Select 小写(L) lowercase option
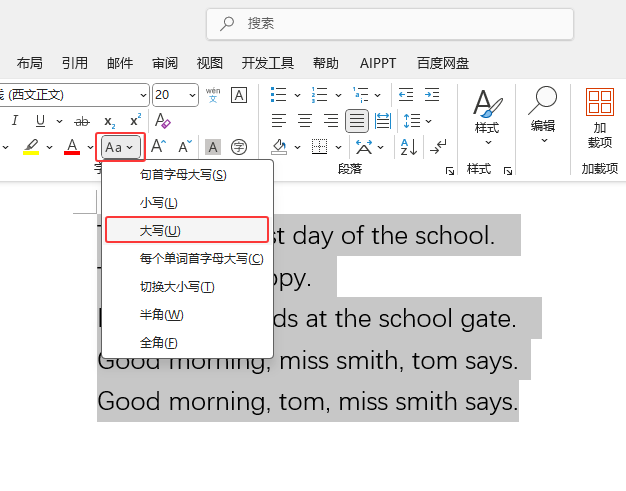The height and width of the screenshot is (491, 626). [187, 203]
